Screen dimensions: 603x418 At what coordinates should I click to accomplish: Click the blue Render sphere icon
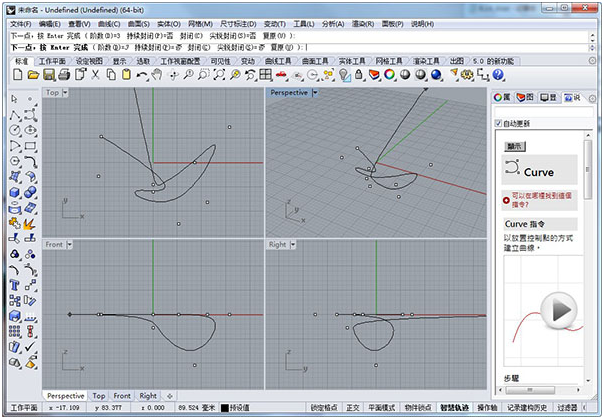(x=436, y=75)
